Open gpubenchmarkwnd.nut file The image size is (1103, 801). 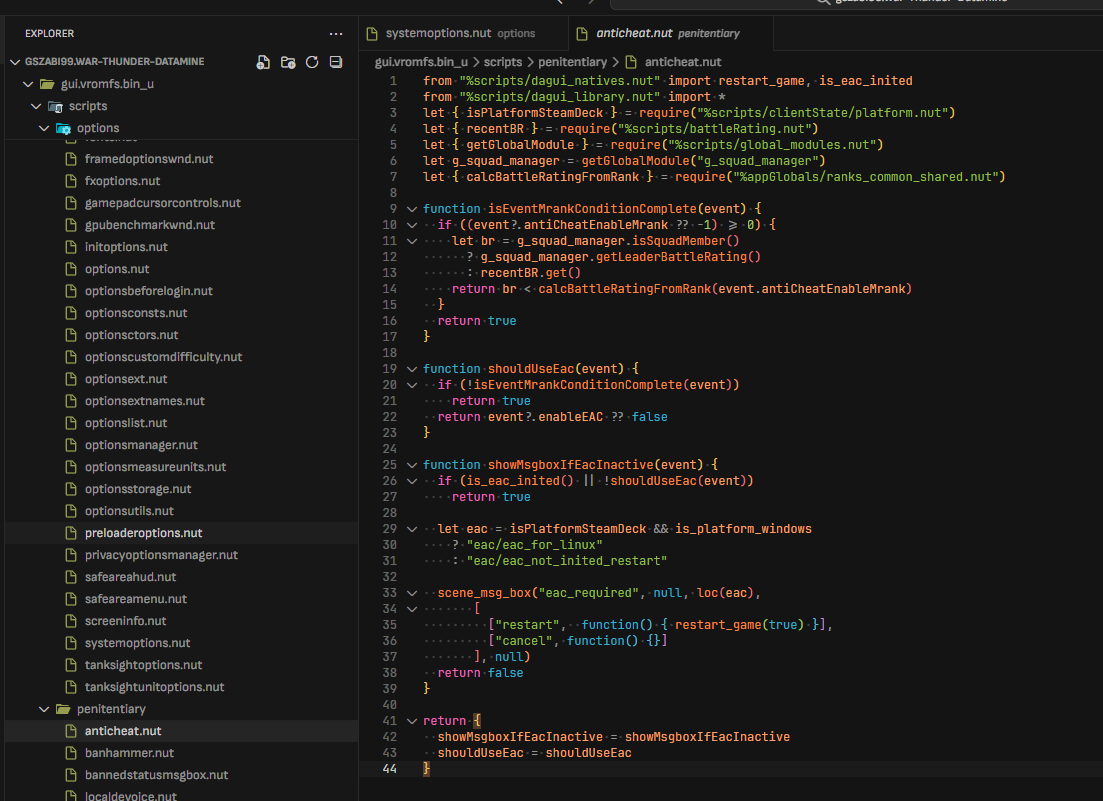point(181,225)
